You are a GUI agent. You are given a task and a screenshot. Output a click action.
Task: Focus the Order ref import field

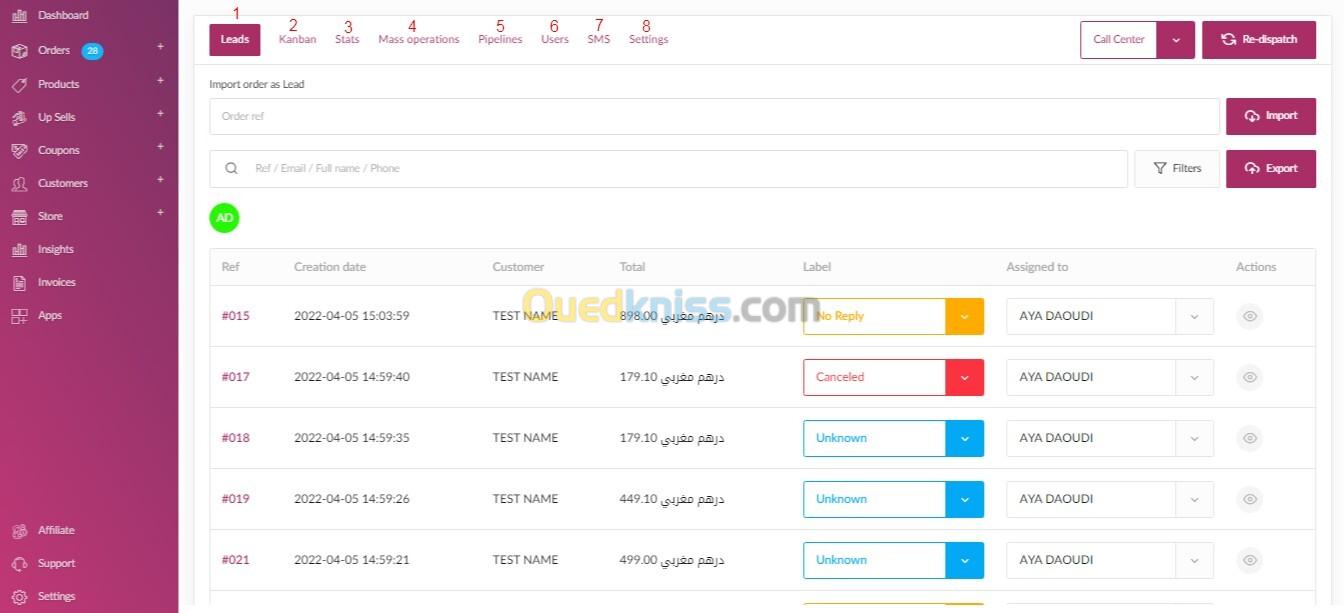714,116
